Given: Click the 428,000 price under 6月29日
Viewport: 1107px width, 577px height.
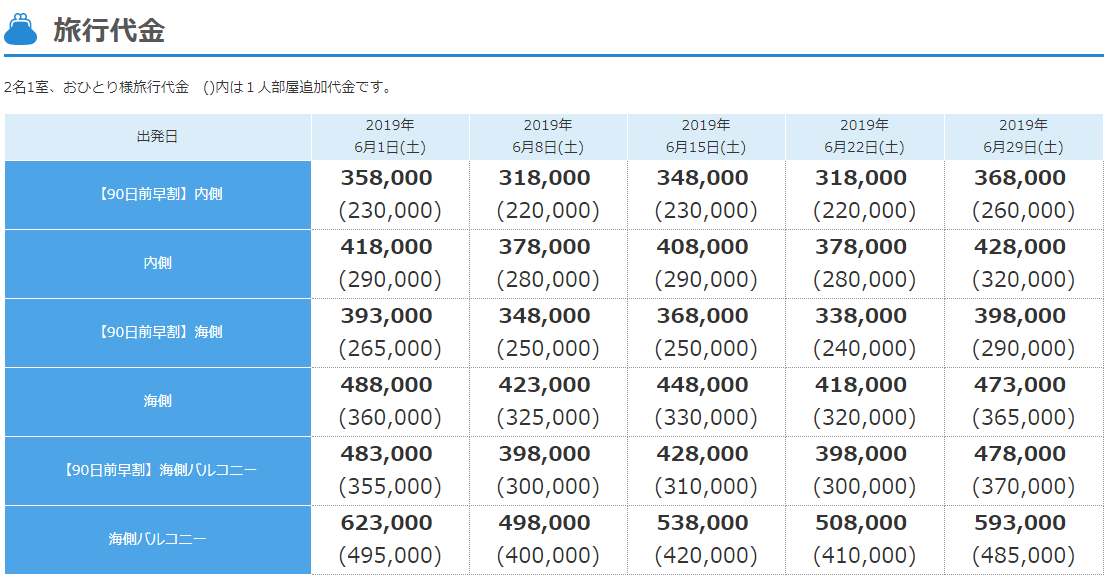Looking at the screenshot, I should [1019, 246].
